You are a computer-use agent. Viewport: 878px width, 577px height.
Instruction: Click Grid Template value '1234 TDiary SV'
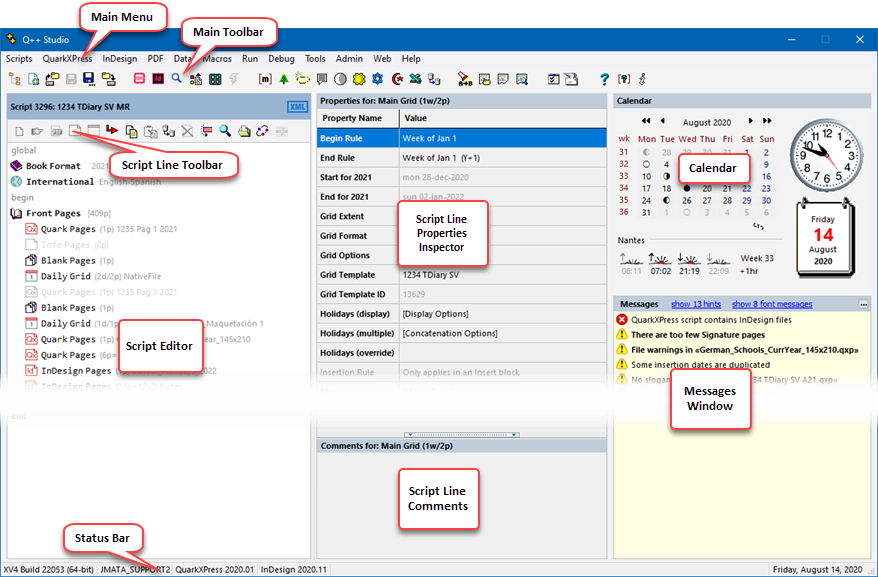tap(431, 275)
